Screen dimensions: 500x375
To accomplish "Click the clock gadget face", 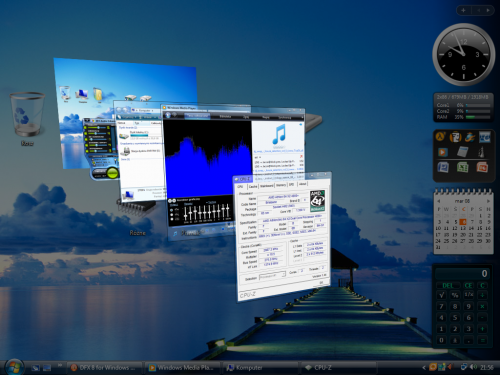I will click(x=463, y=55).
